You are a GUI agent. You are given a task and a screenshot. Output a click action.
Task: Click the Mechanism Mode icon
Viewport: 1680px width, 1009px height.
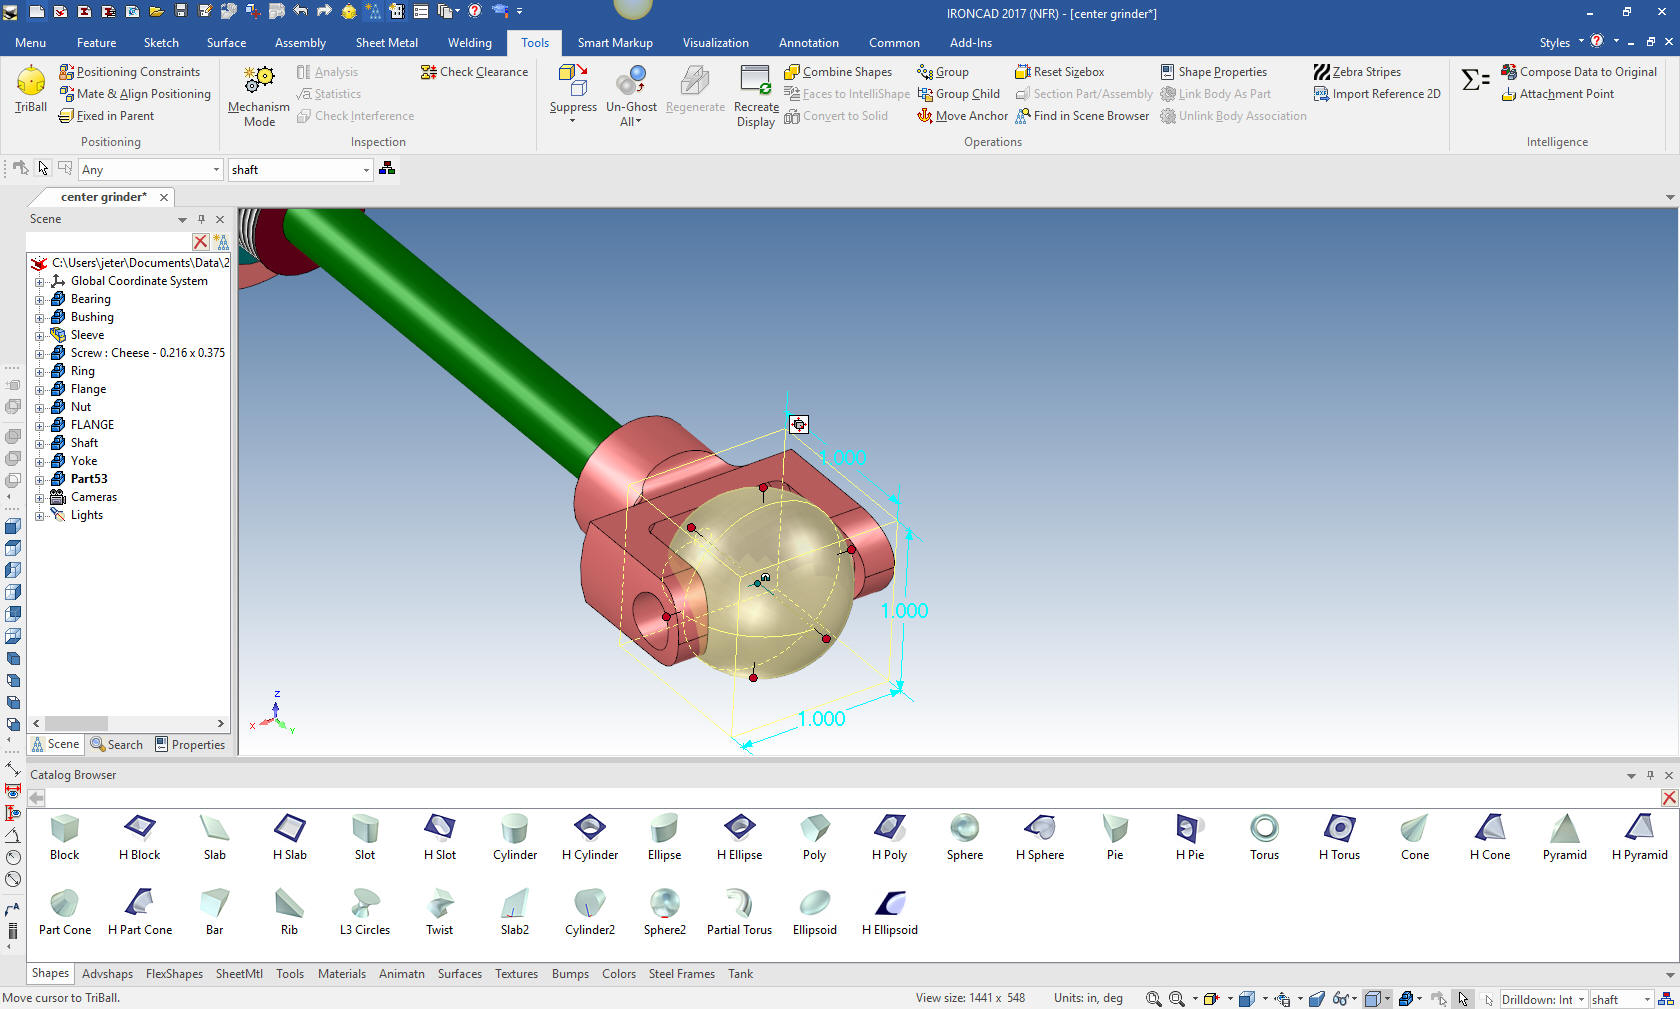tap(258, 82)
